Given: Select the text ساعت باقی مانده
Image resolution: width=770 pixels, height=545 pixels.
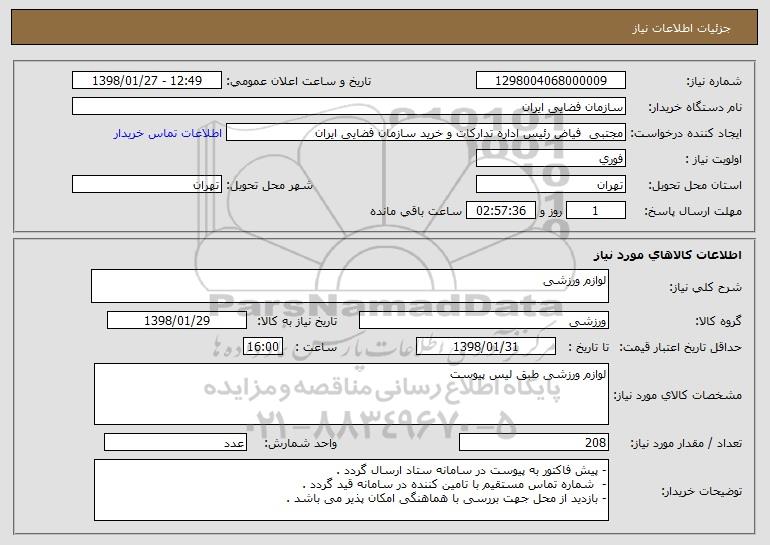Looking at the screenshot, I should click(x=416, y=212).
